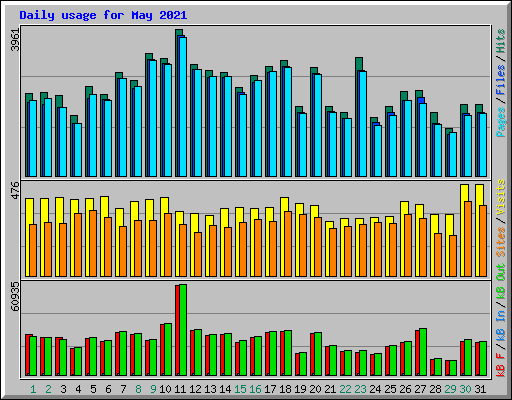Click day 1 on the x-axis
Image resolution: width=512 pixels, height=400 pixels.
pos(33,389)
